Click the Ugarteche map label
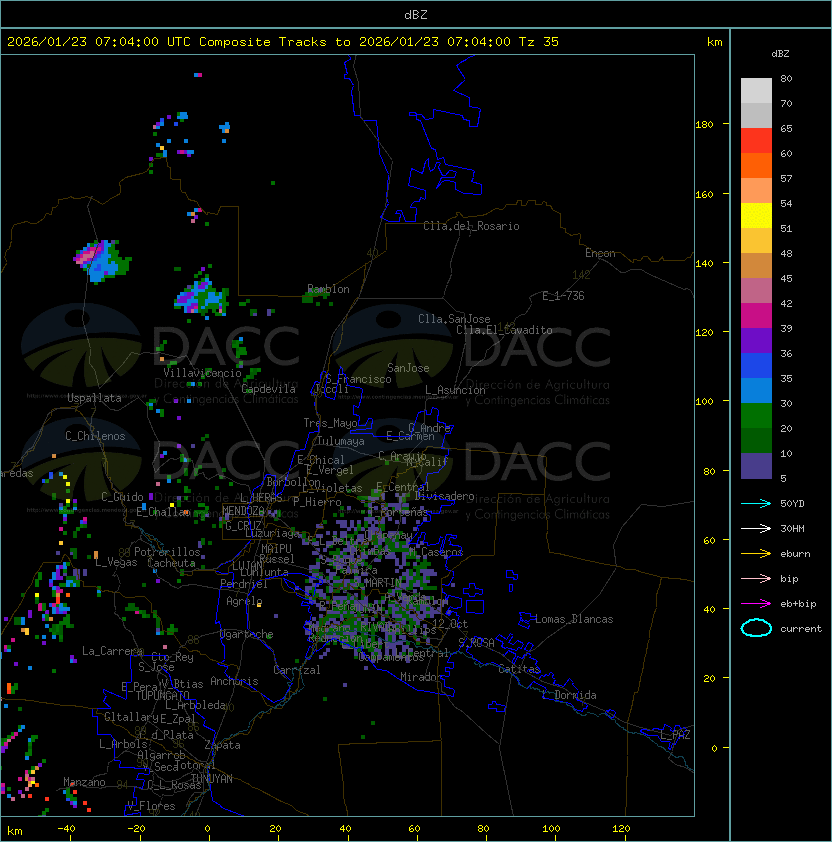 click(247, 634)
